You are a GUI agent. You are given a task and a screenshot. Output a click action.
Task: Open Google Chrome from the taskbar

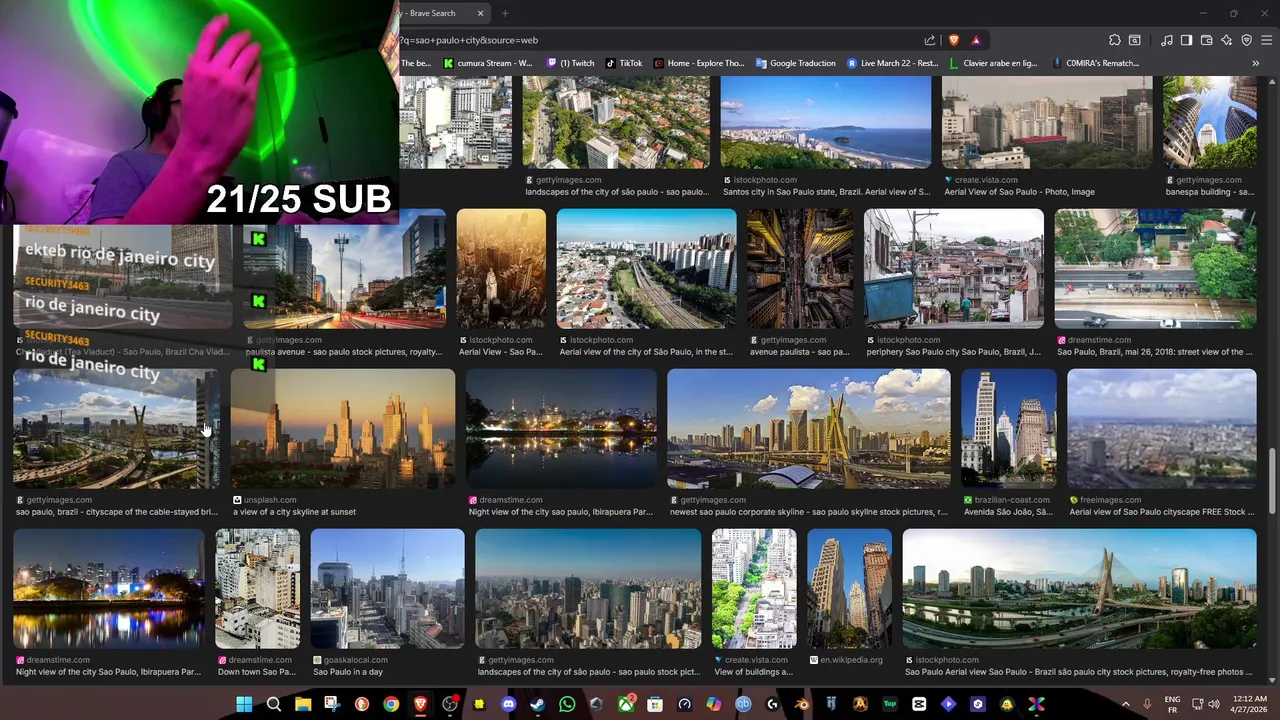click(391, 704)
